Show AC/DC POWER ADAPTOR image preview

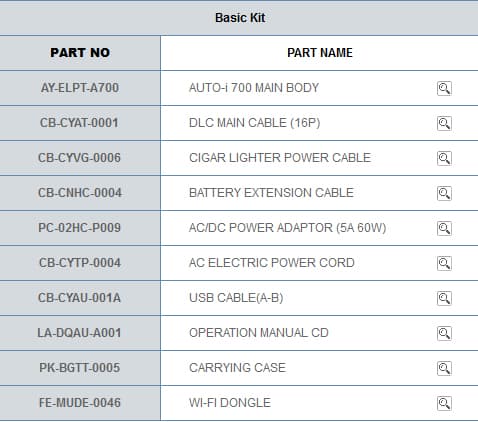pyautogui.click(x=444, y=228)
